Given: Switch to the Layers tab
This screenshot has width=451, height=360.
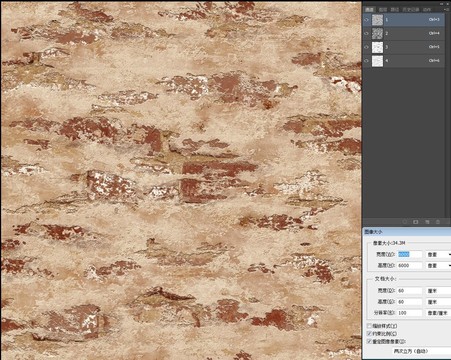Looking at the screenshot, I should [x=382, y=10].
